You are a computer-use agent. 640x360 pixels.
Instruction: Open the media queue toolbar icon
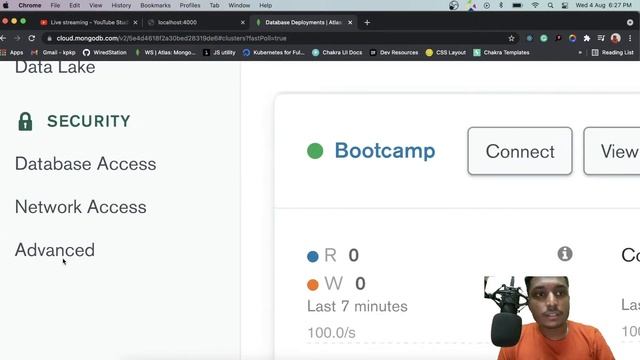click(601, 38)
